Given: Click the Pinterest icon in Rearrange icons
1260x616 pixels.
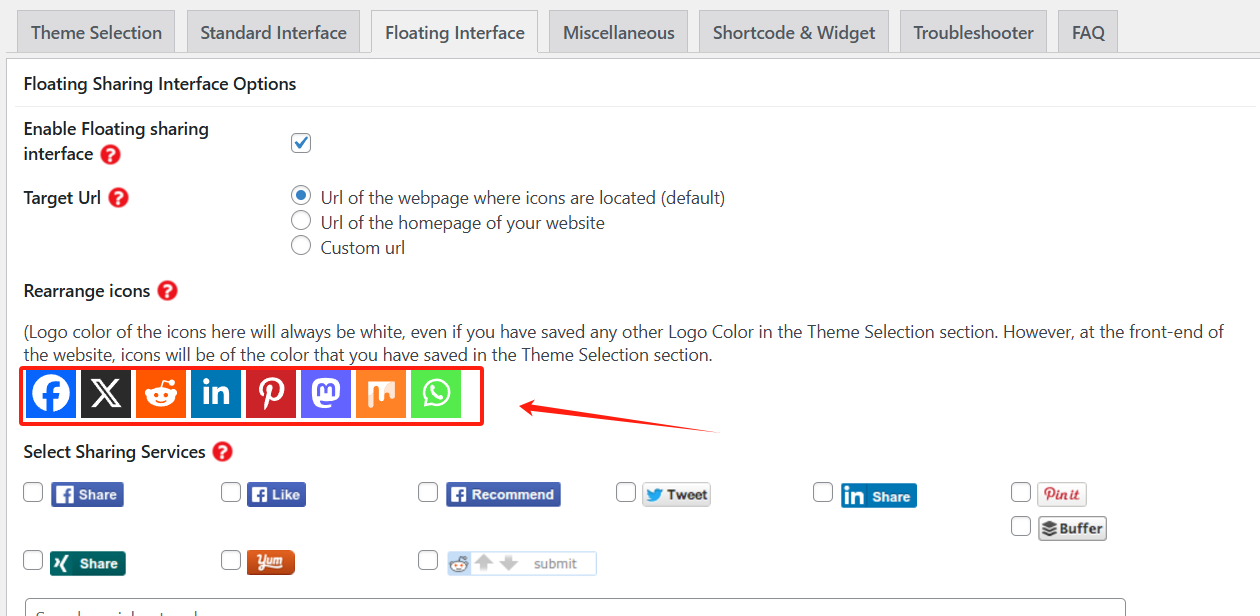Looking at the screenshot, I should coord(270,393).
